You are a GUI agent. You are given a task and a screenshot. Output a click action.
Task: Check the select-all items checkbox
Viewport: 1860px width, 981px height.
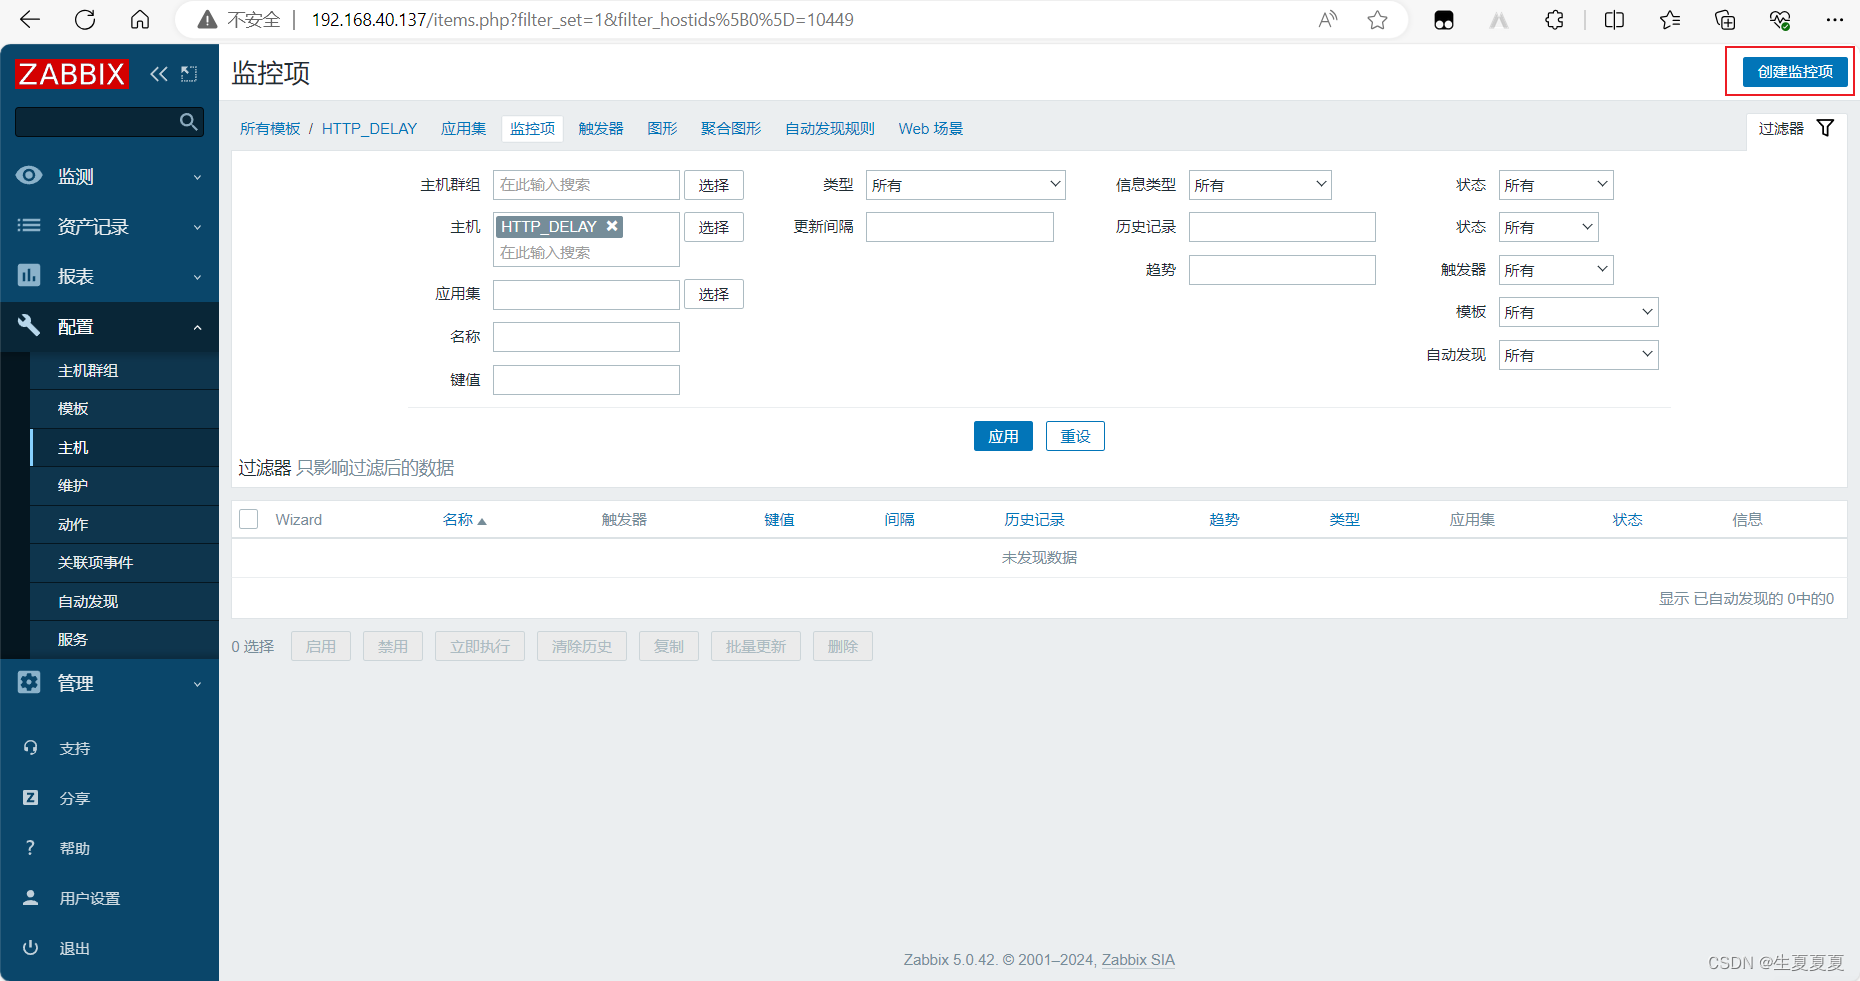[x=249, y=519]
